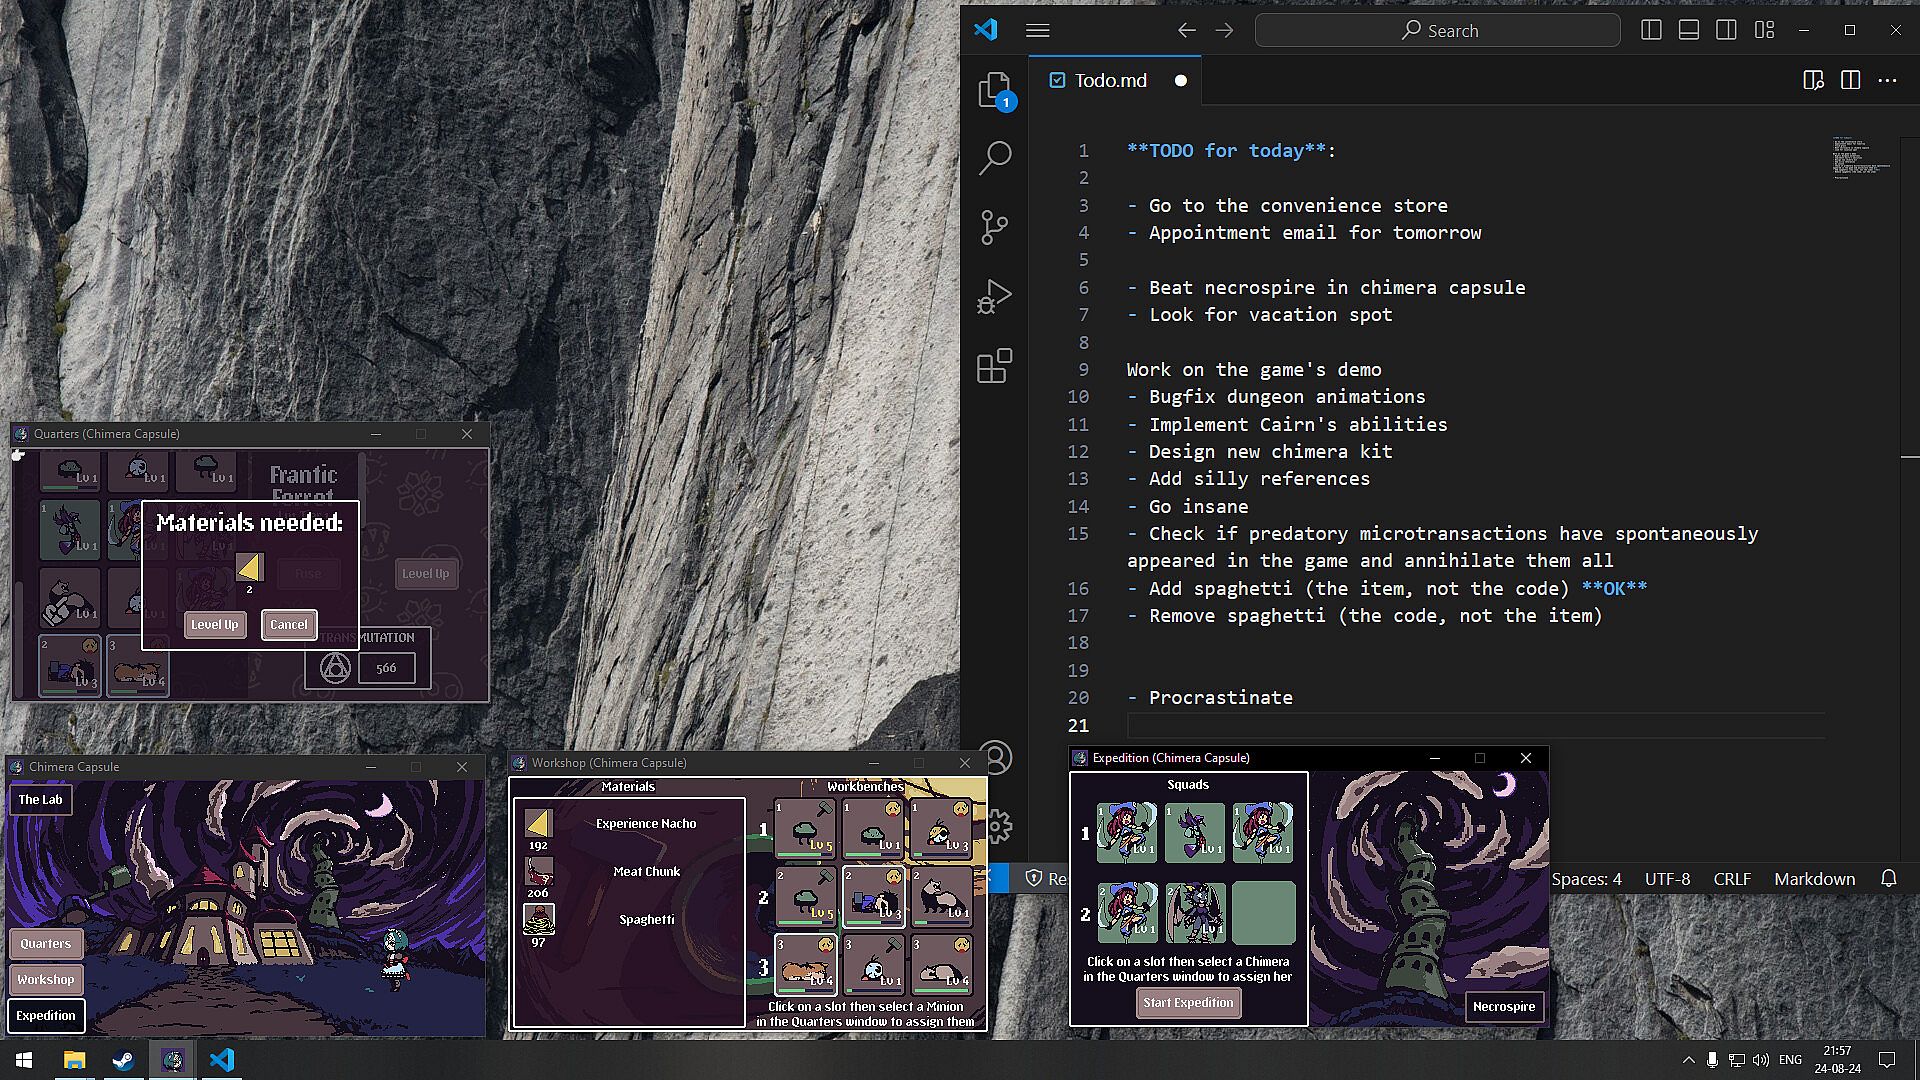Screen dimensions: 1920x1080
Task: Open the VS Code Explorer panel
Action: [994, 90]
